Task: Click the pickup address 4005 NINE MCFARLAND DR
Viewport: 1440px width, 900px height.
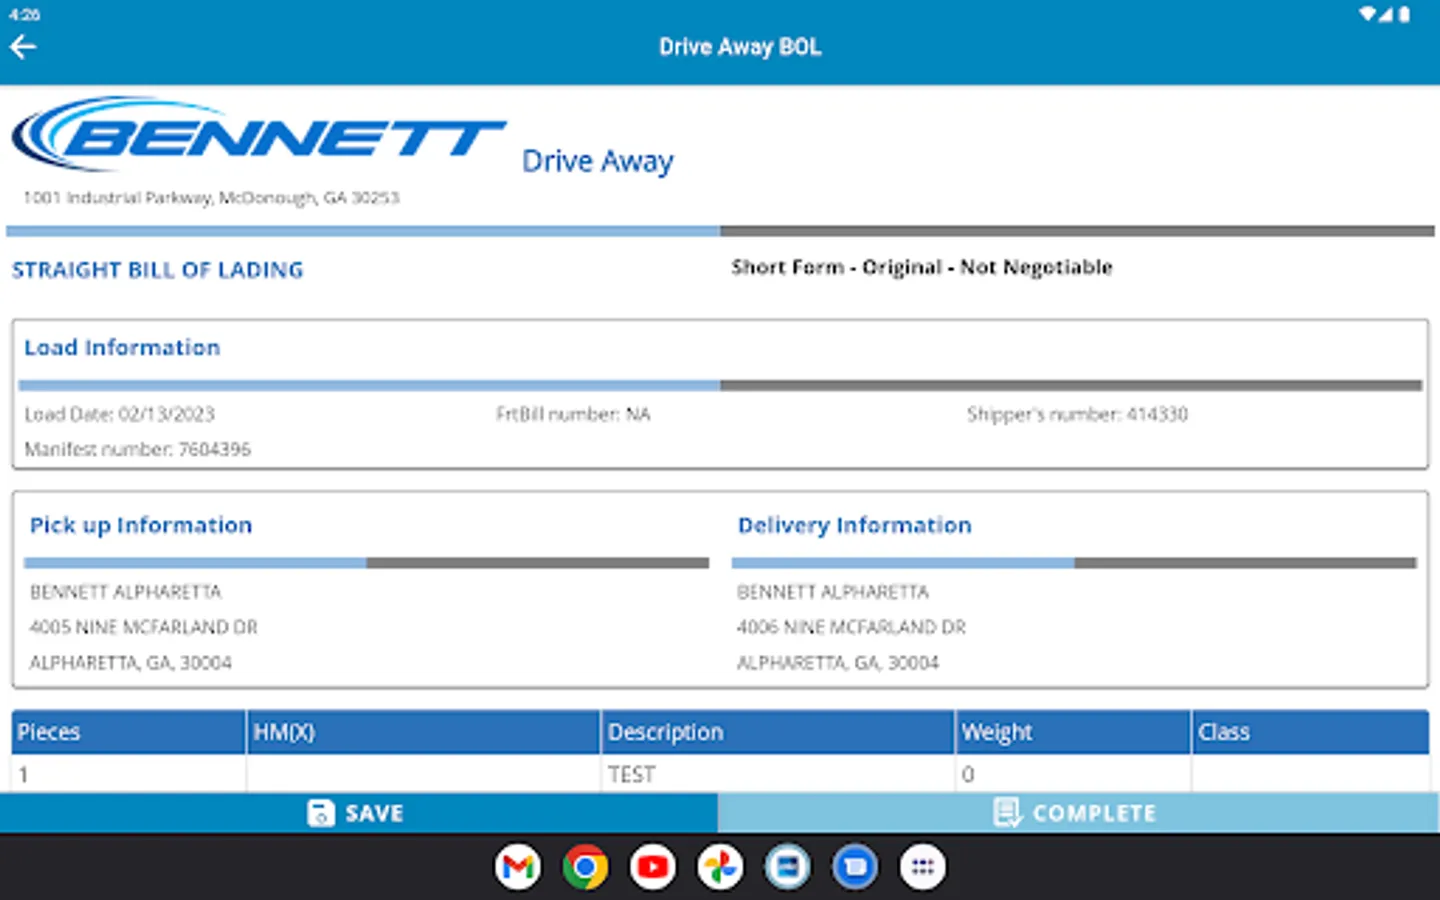Action: [x=144, y=627]
